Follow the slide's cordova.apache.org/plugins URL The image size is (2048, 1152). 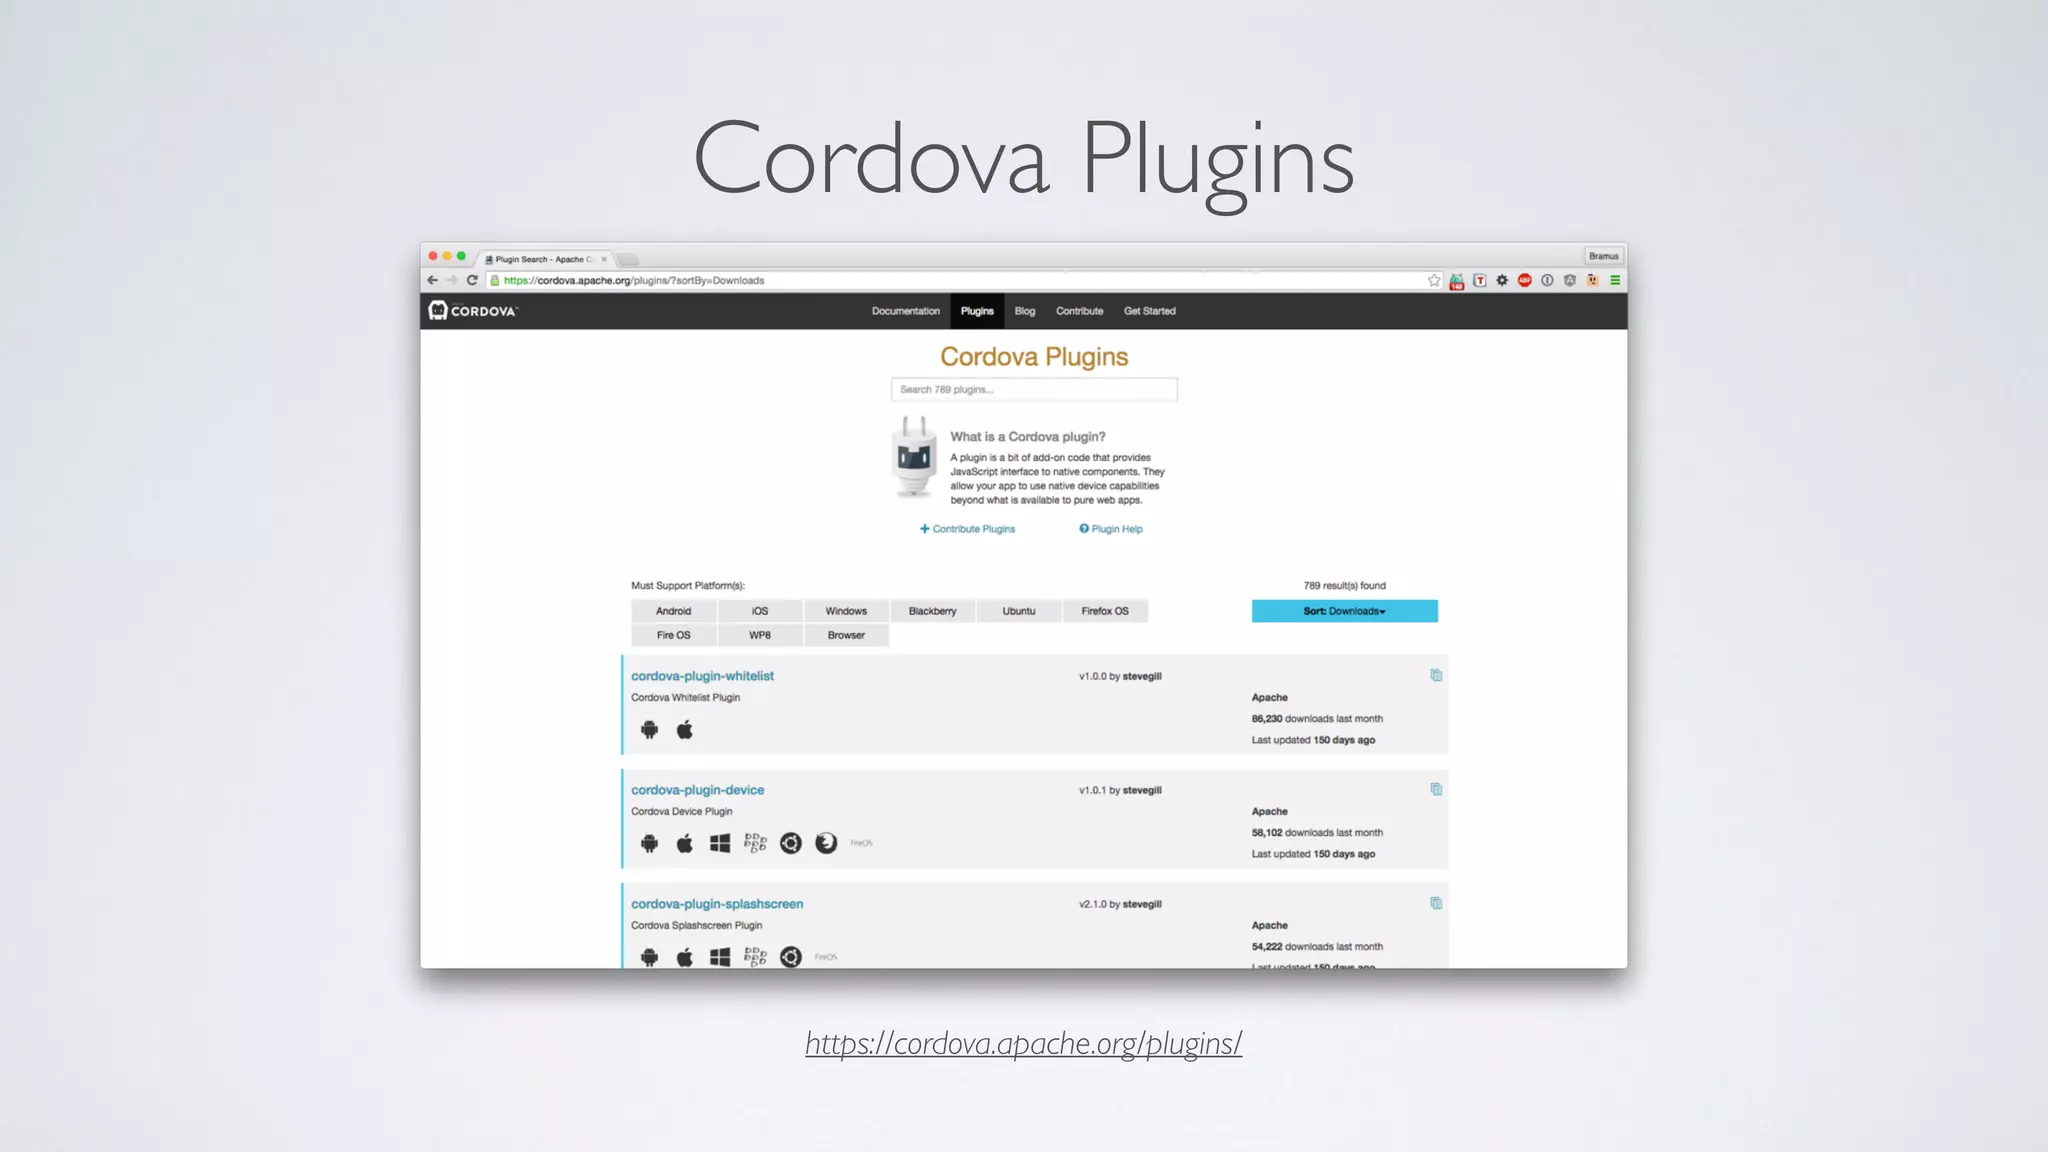pyautogui.click(x=1023, y=1043)
